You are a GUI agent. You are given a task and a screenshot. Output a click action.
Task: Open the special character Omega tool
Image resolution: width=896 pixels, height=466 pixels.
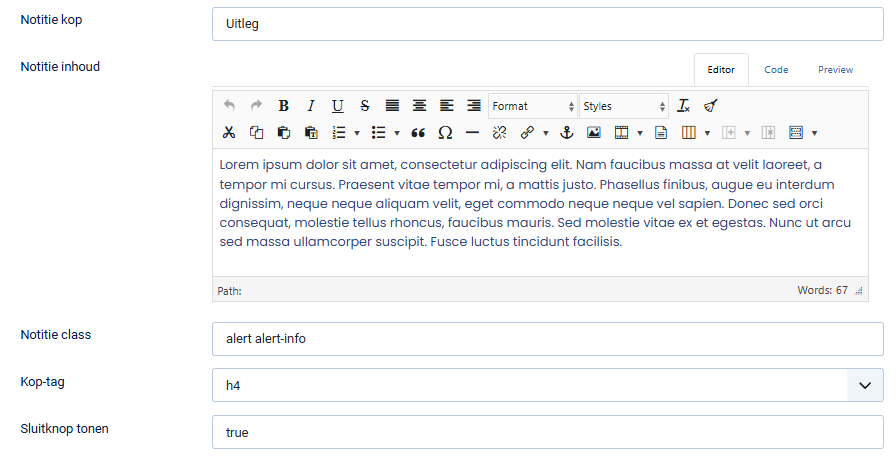click(445, 132)
